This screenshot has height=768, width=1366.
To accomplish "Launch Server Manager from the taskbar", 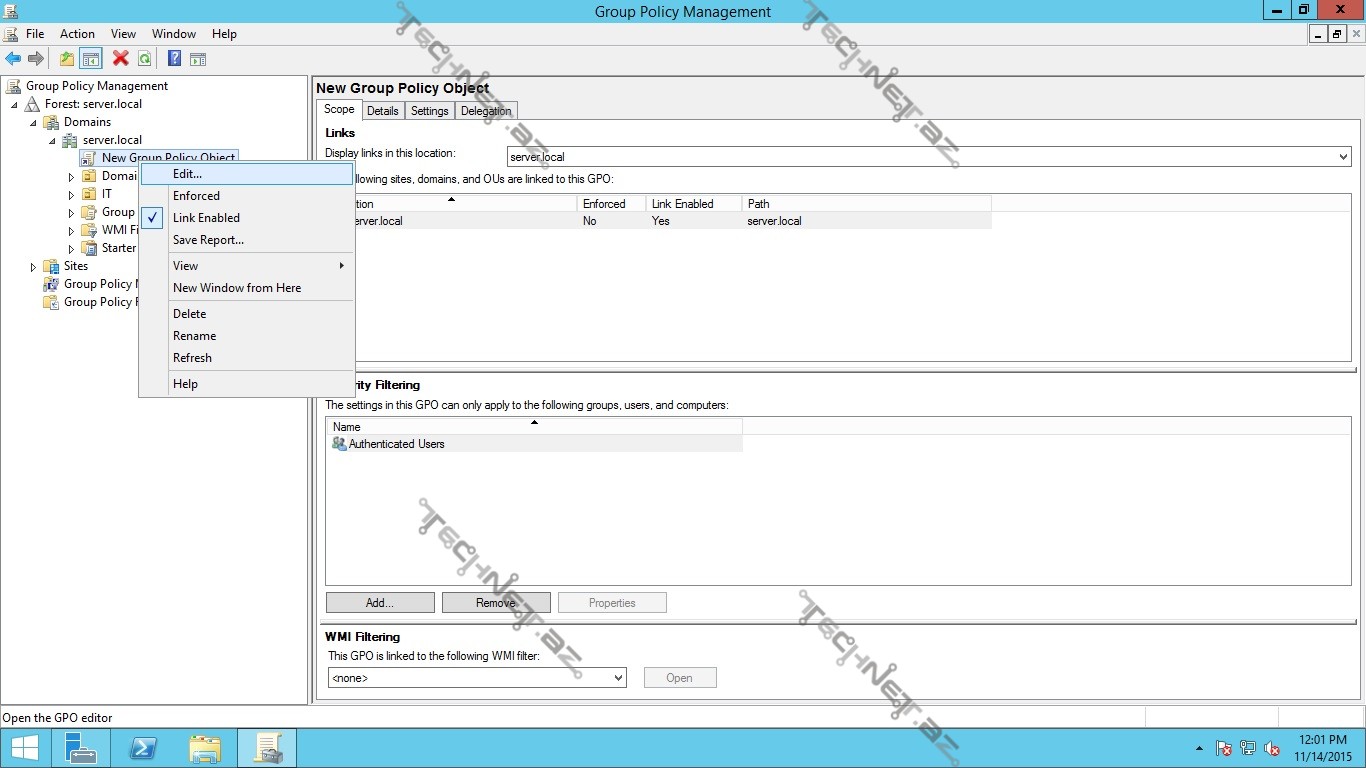I will click(81, 748).
